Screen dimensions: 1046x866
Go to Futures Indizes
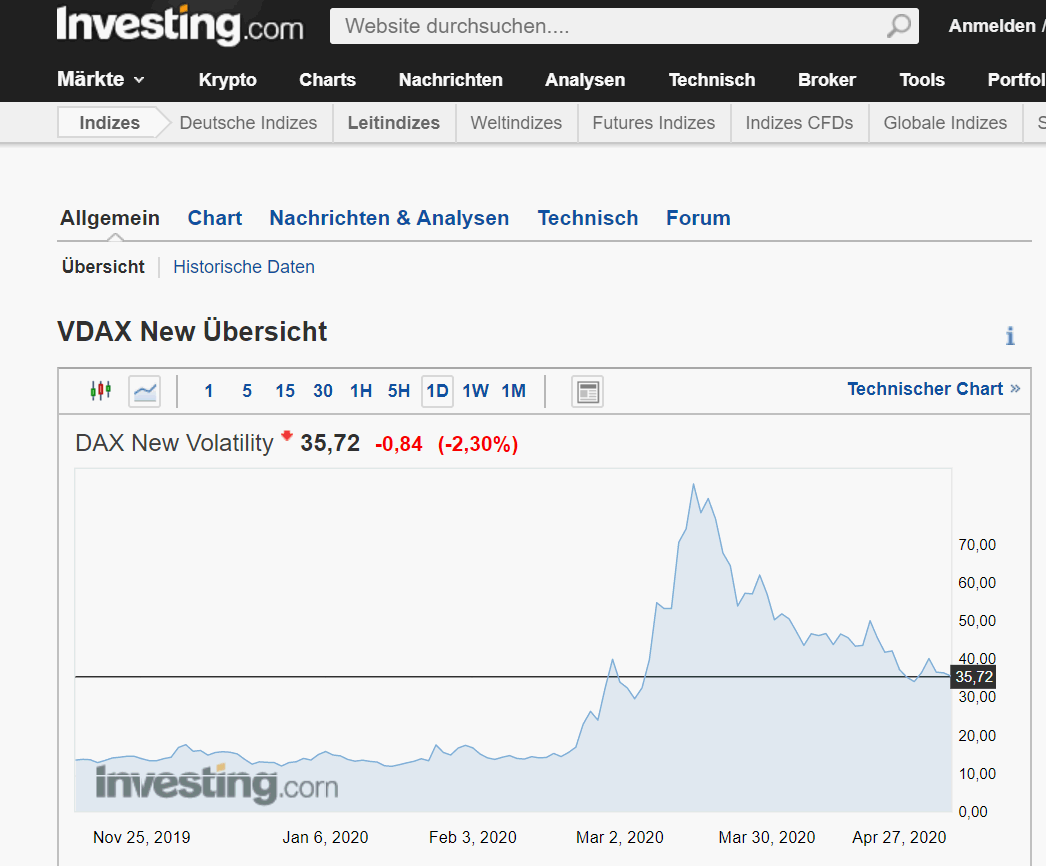click(654, 123)
